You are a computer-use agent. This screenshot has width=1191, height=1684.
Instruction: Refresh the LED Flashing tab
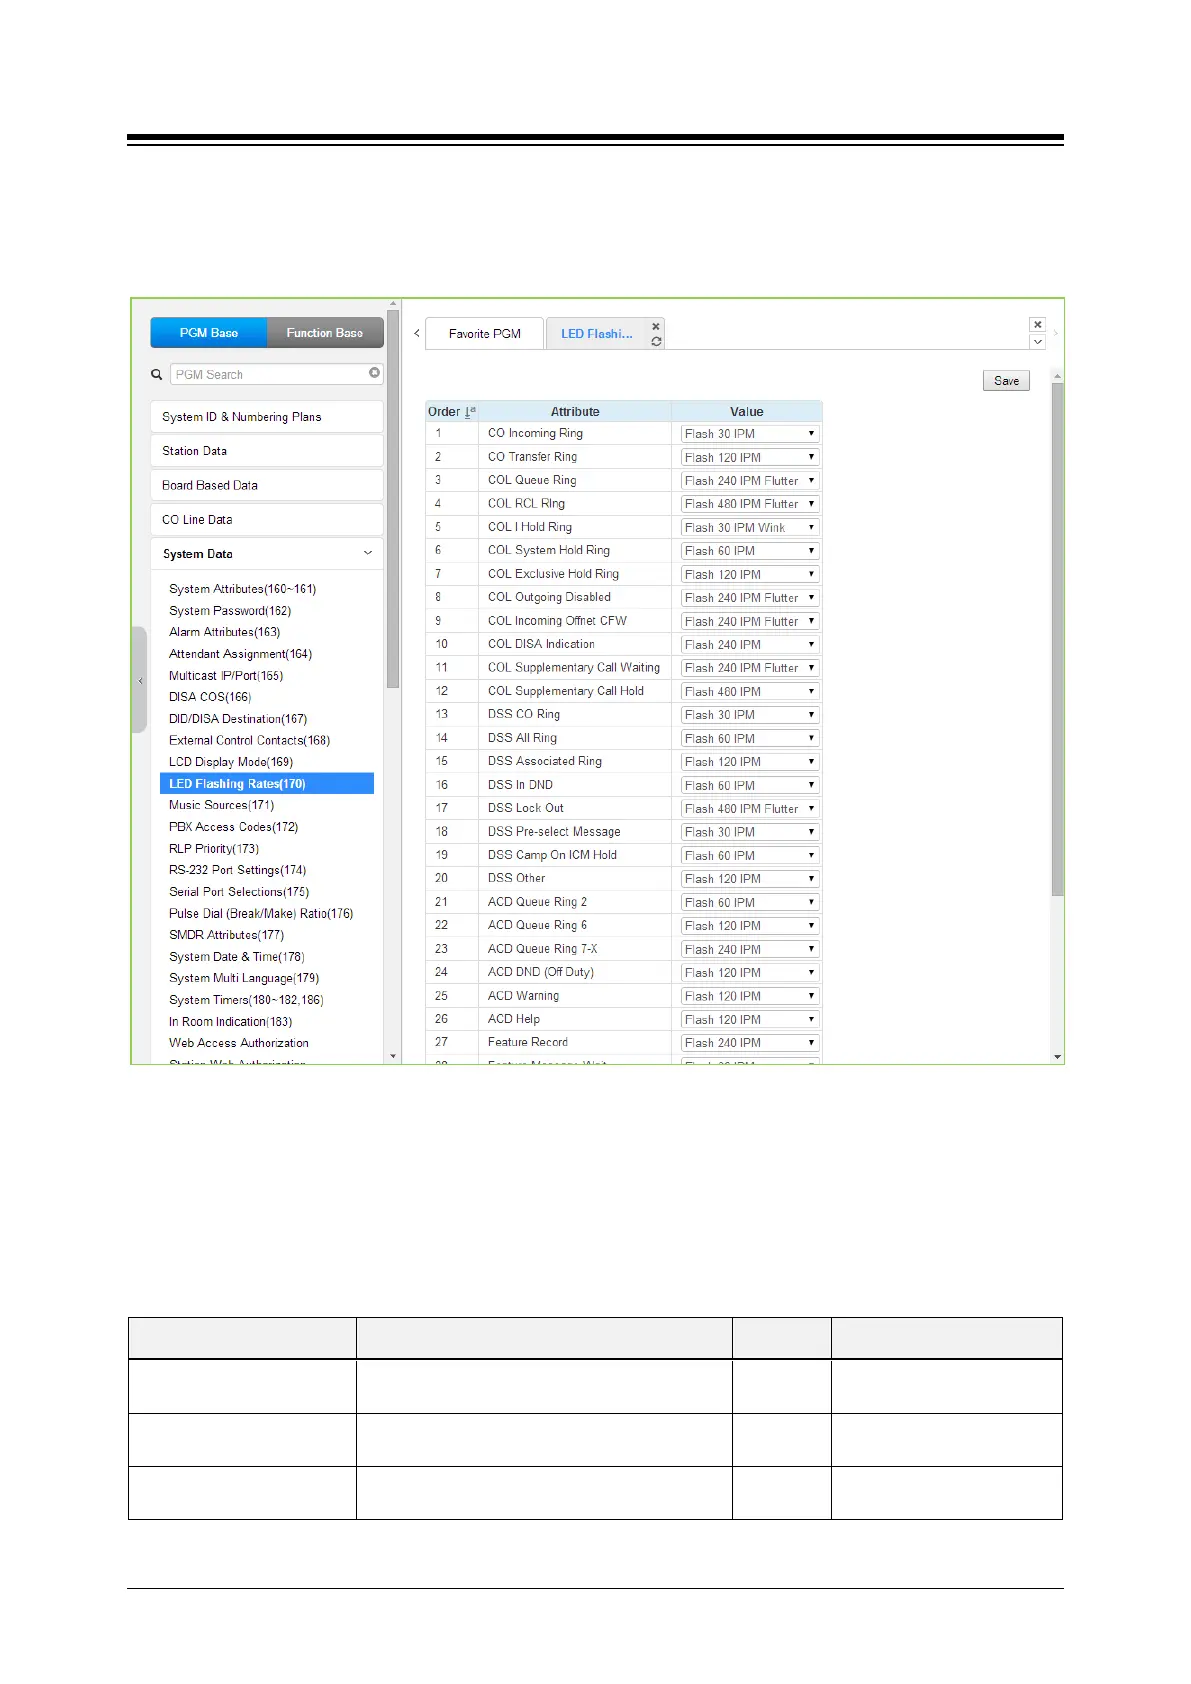[x=656, y=342]
